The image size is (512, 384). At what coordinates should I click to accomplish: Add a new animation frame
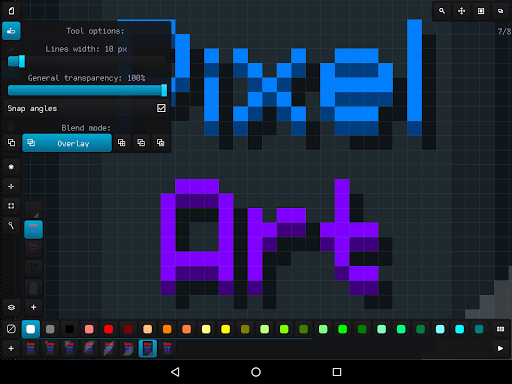click(x=11, y=348)
